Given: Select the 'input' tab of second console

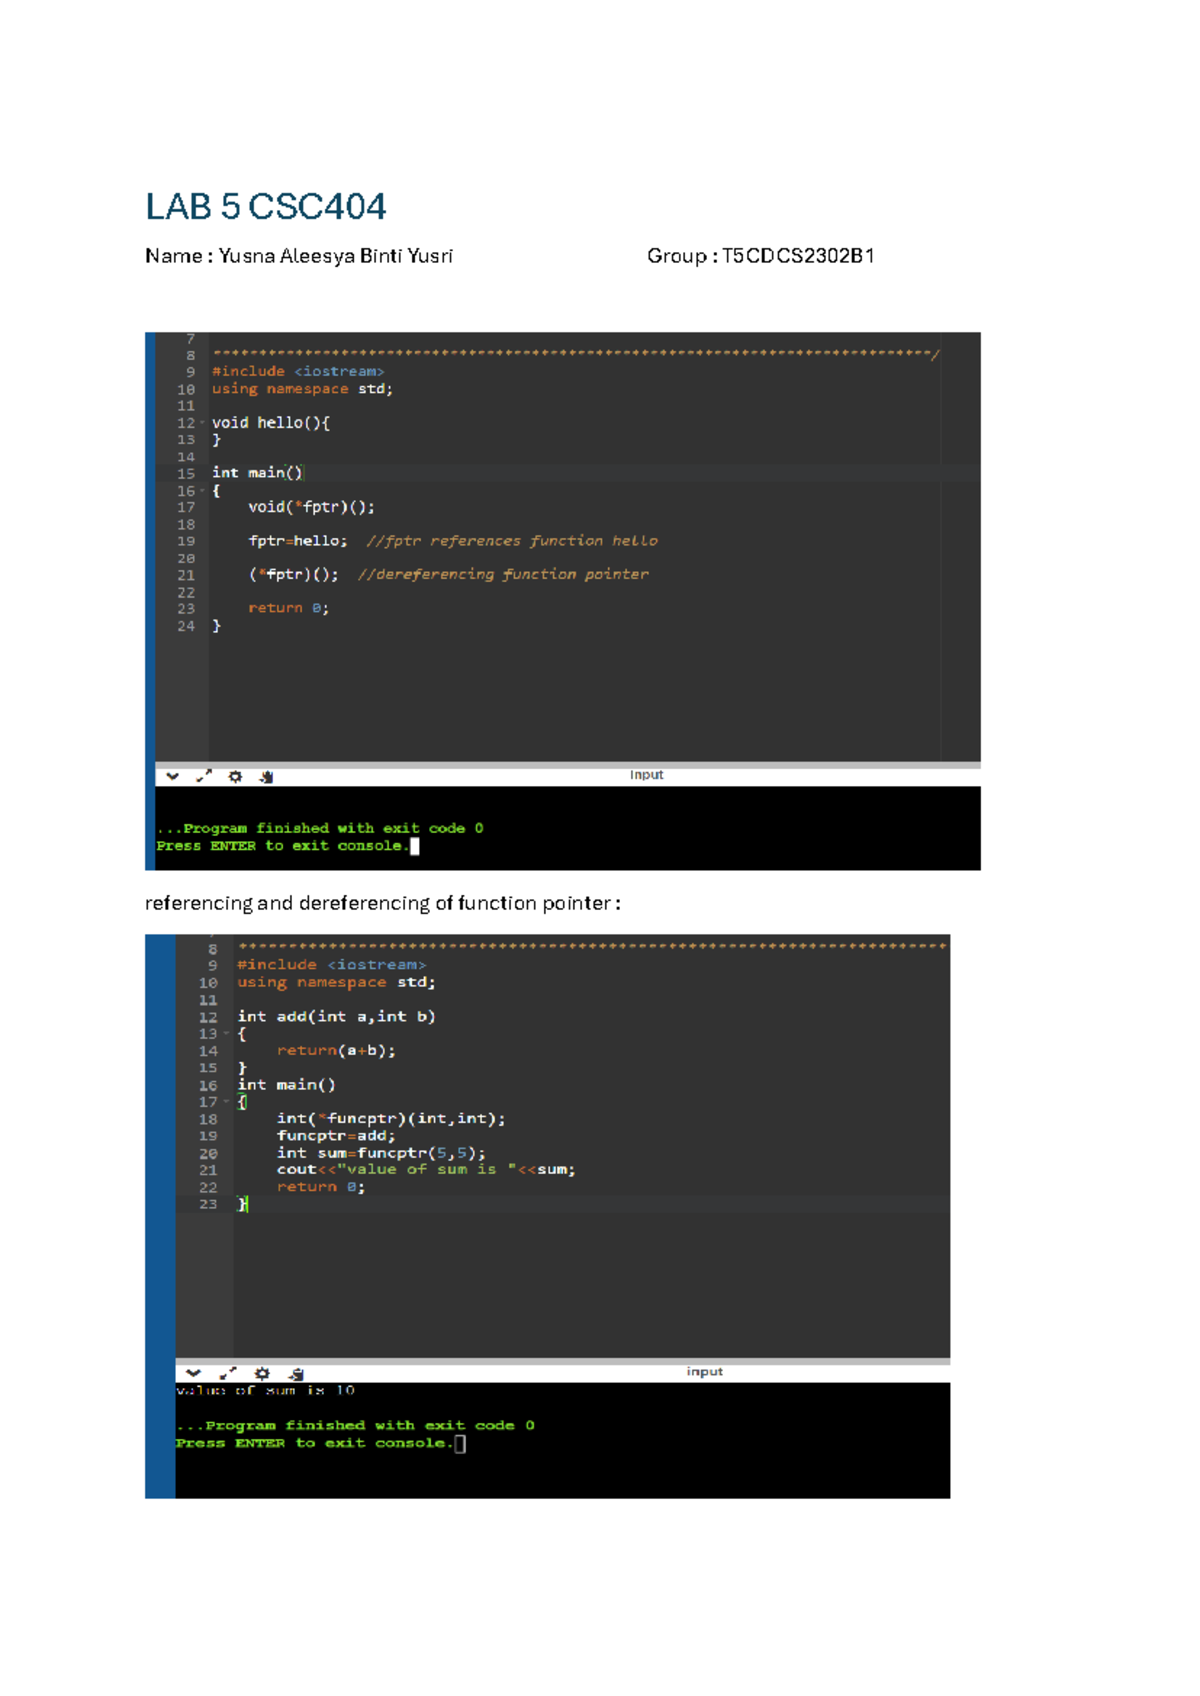Looking at the screenshot, I should 705,1372.
